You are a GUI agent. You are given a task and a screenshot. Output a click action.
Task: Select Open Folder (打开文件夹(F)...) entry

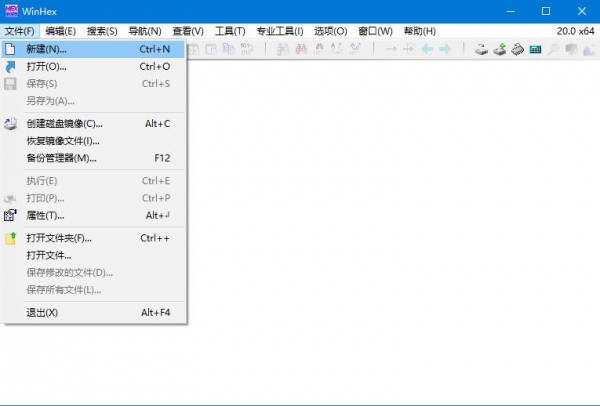pos(93,238)
